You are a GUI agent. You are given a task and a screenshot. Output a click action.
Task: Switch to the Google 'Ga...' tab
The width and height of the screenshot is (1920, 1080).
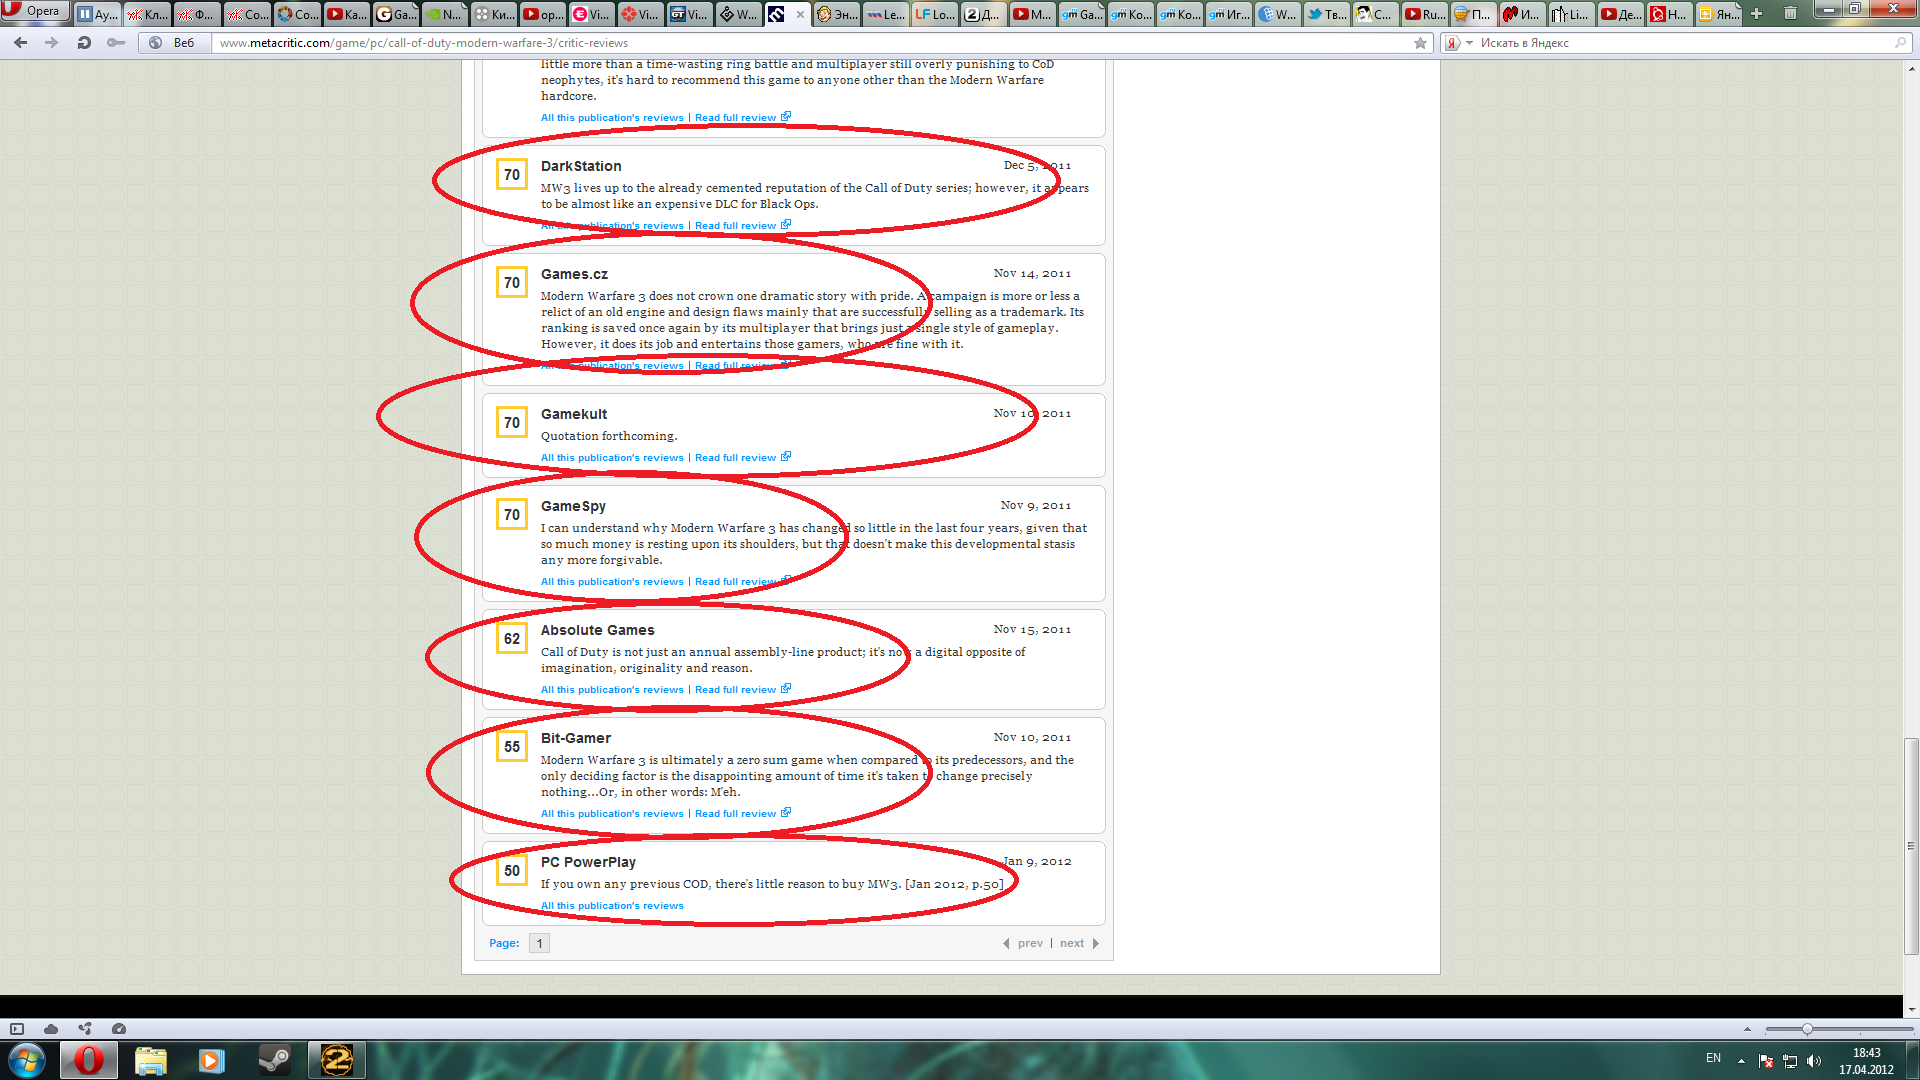tap(395, 14)
